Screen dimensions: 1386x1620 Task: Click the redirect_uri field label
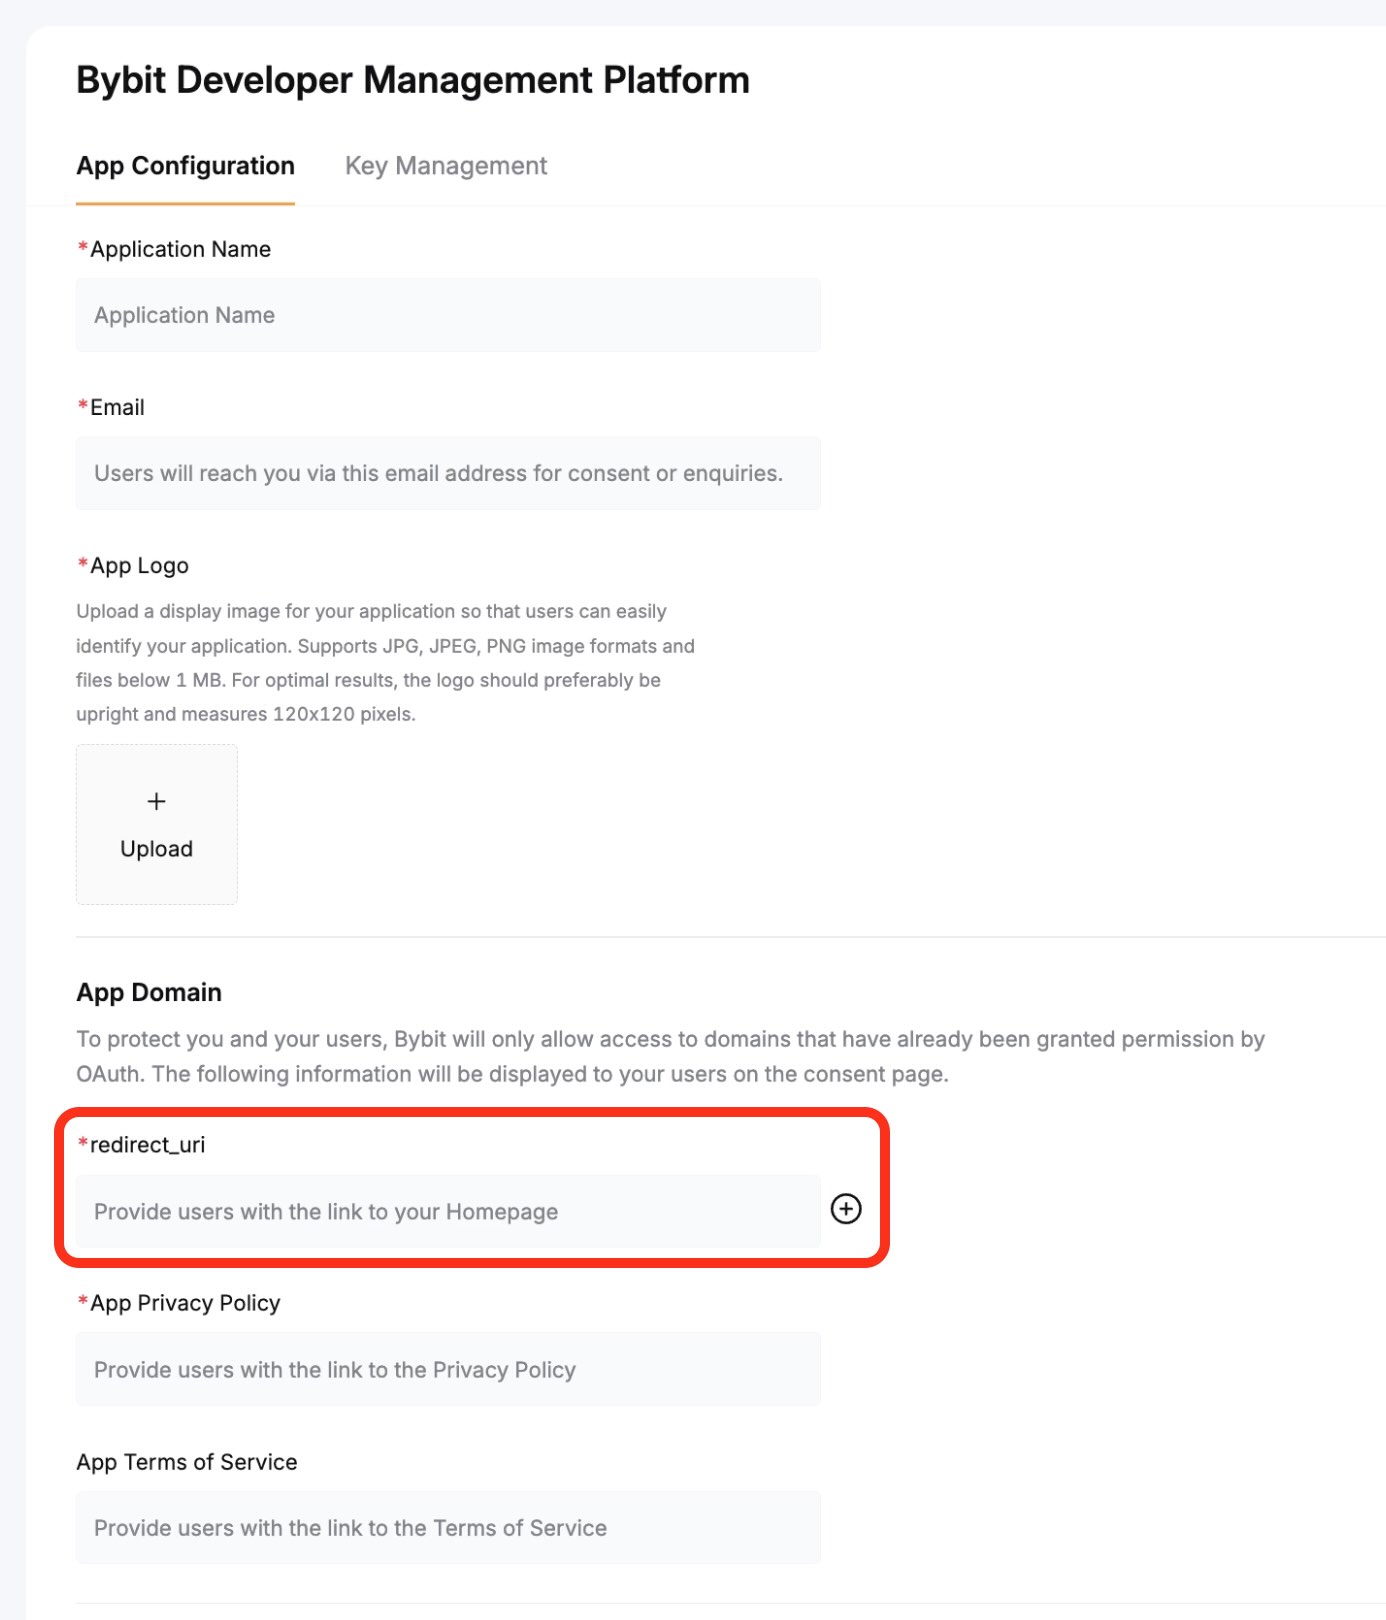pyautogui.click(x=147, y=1145)
